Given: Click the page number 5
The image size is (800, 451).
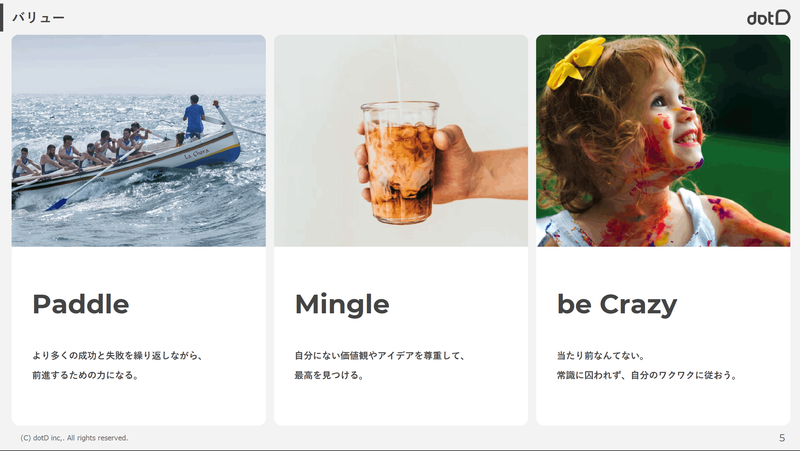Looking at the screenshot, I should [x=782, y=438].
